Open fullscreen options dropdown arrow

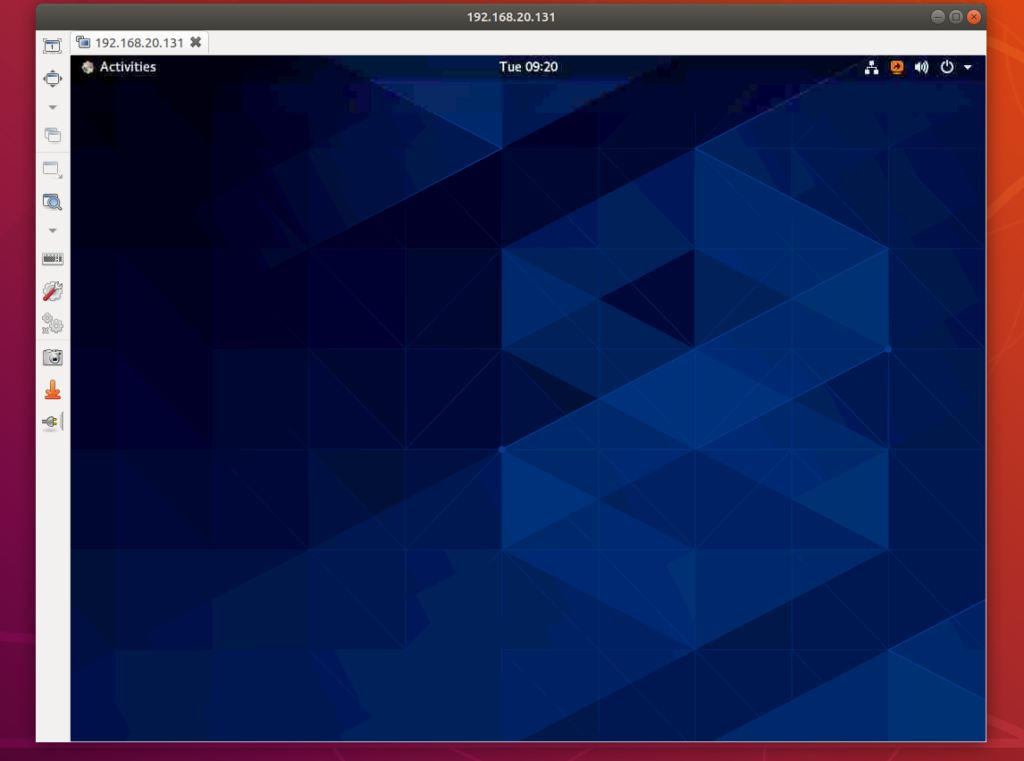tap(53, 107)
